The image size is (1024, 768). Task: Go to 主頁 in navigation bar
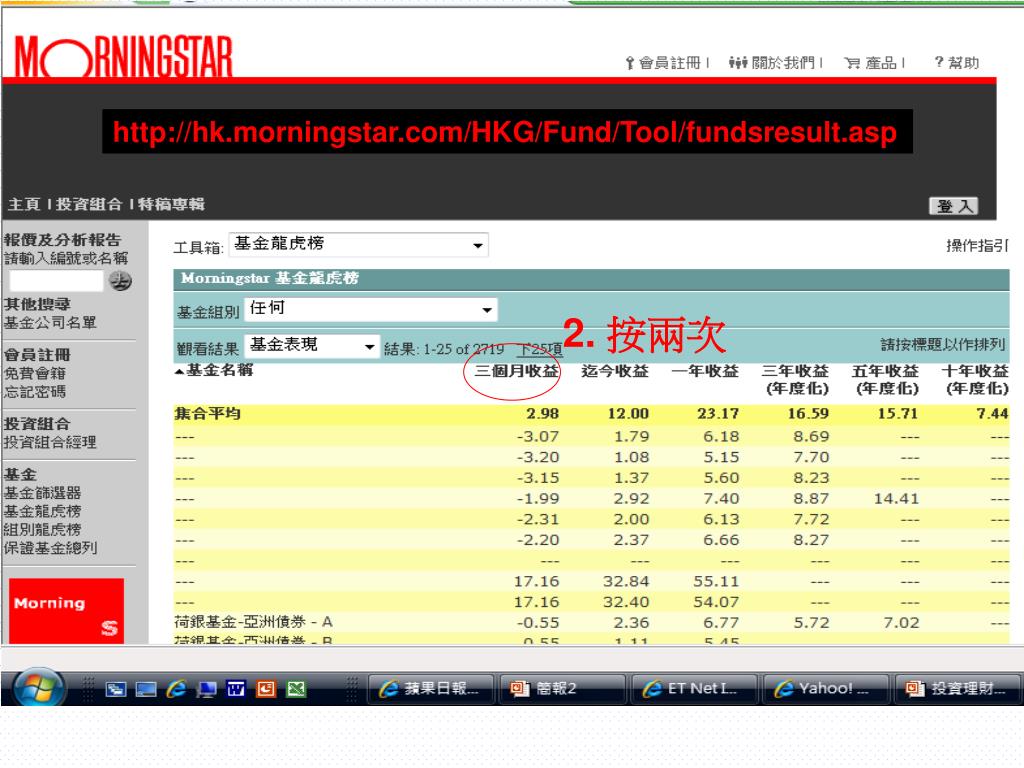coord(24,204)
